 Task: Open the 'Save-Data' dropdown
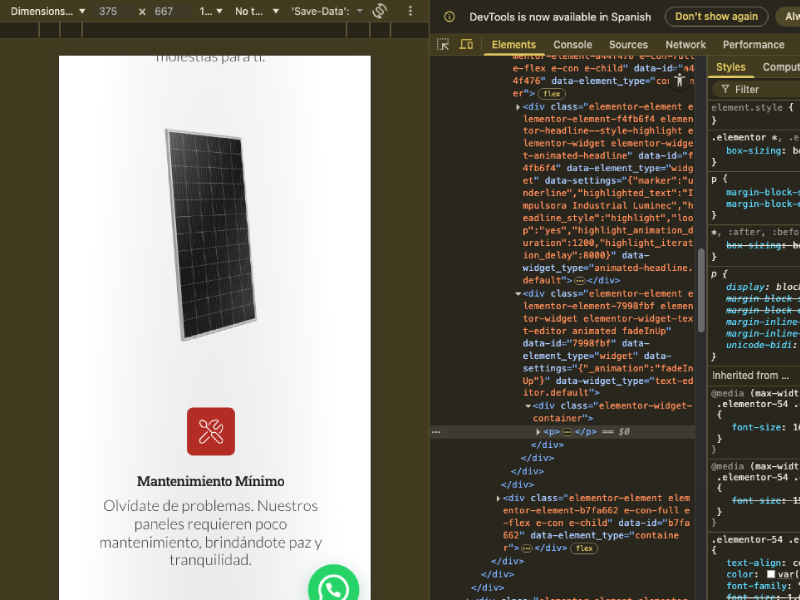pyautogui.click(x=327, y=11)
